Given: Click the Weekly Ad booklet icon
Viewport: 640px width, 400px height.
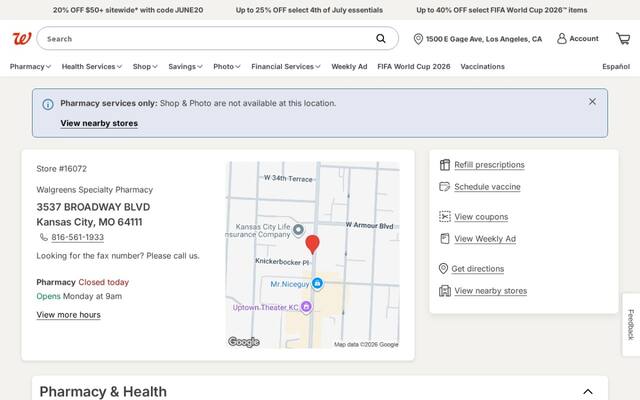Looking at the screenshot, I should [444, 238].
